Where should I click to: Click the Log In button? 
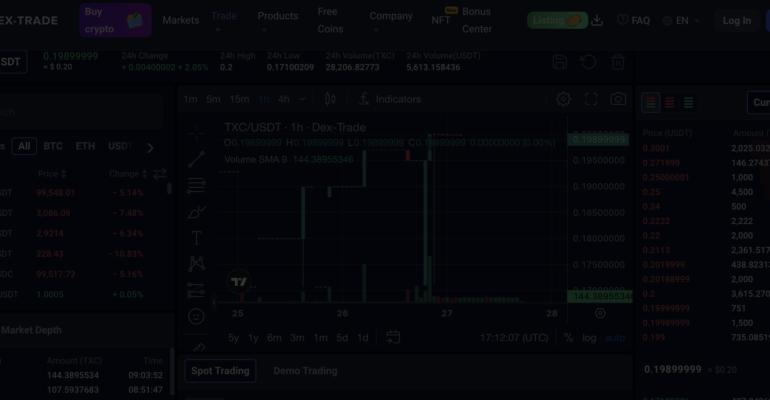pos(737,21)
